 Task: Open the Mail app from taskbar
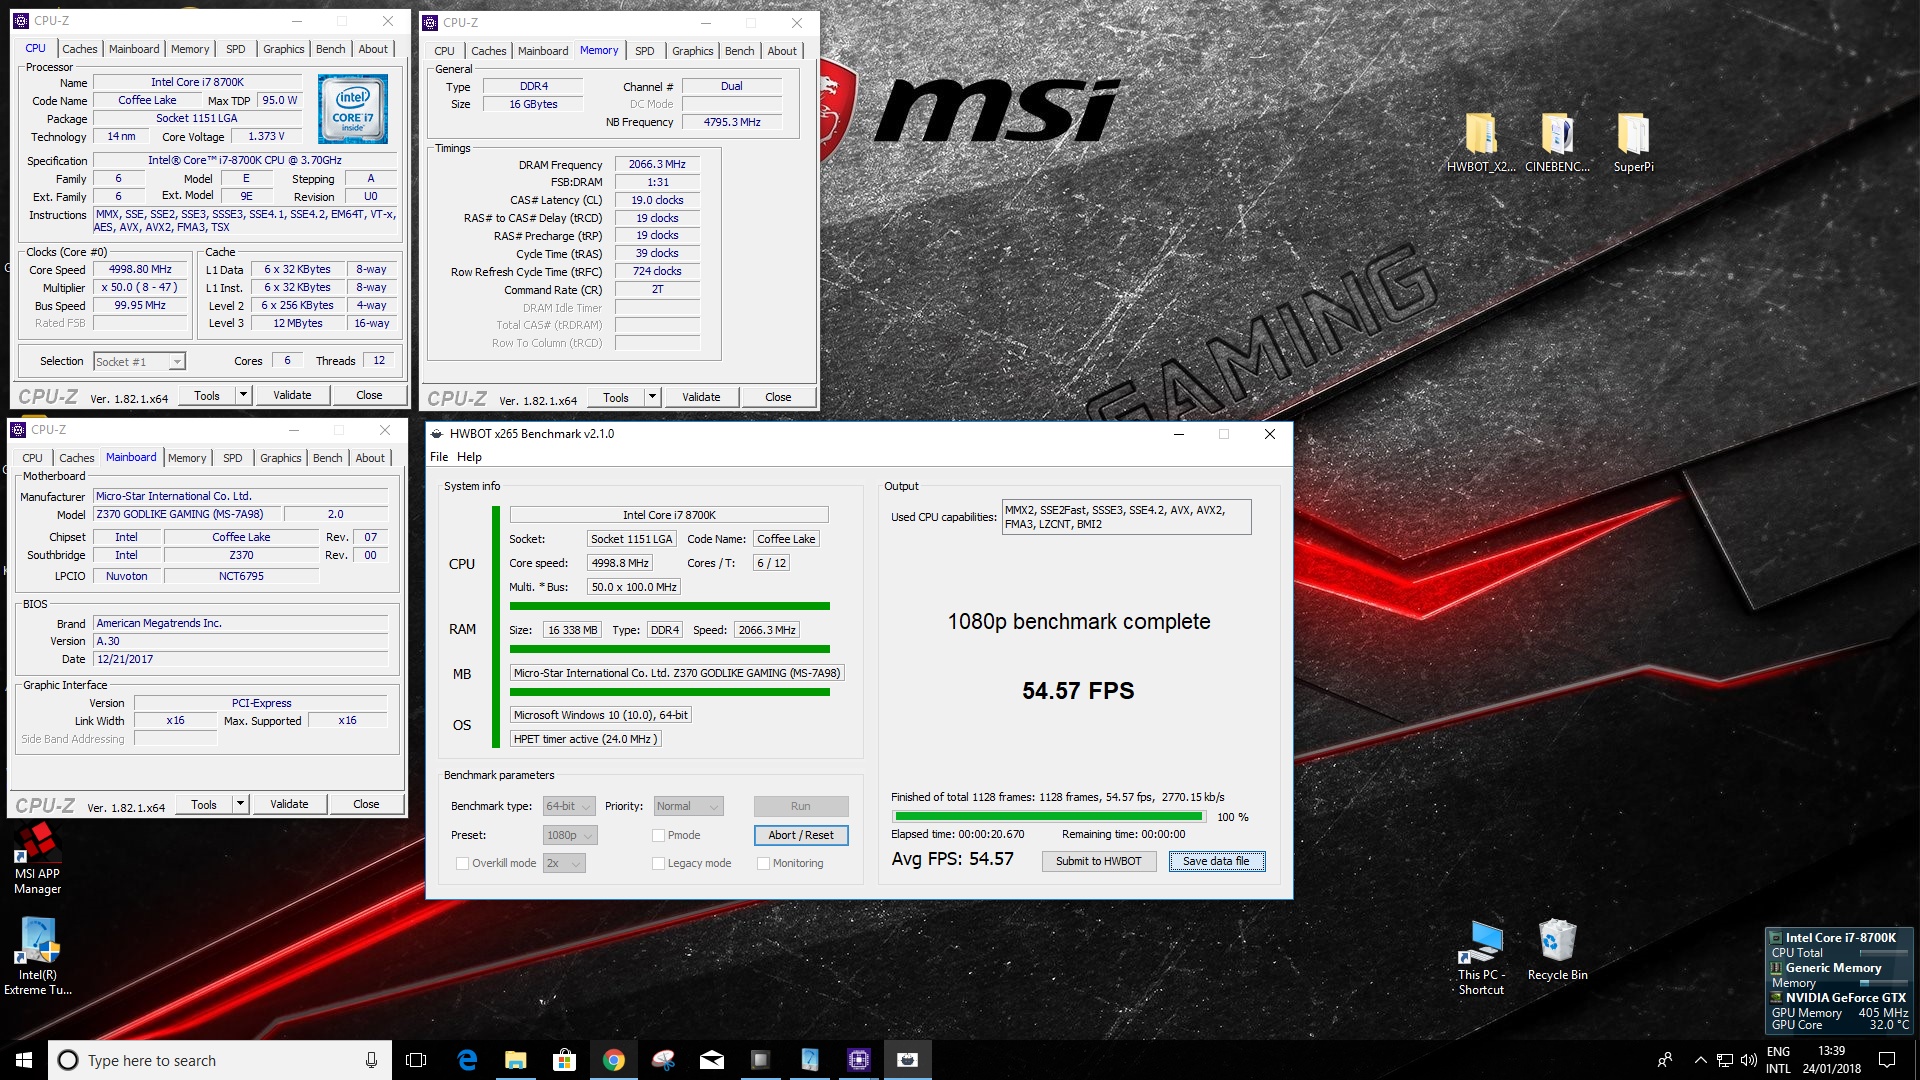(711, 1060)
